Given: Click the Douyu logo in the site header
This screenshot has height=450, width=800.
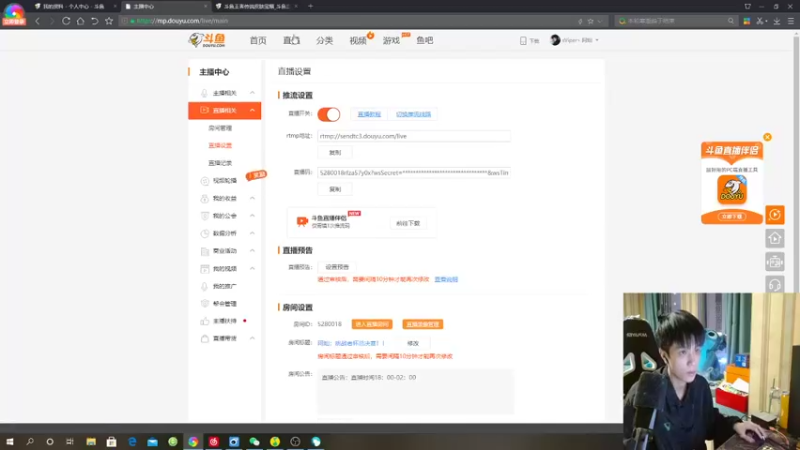Looking at the screenshot, I should pos(207,40).
